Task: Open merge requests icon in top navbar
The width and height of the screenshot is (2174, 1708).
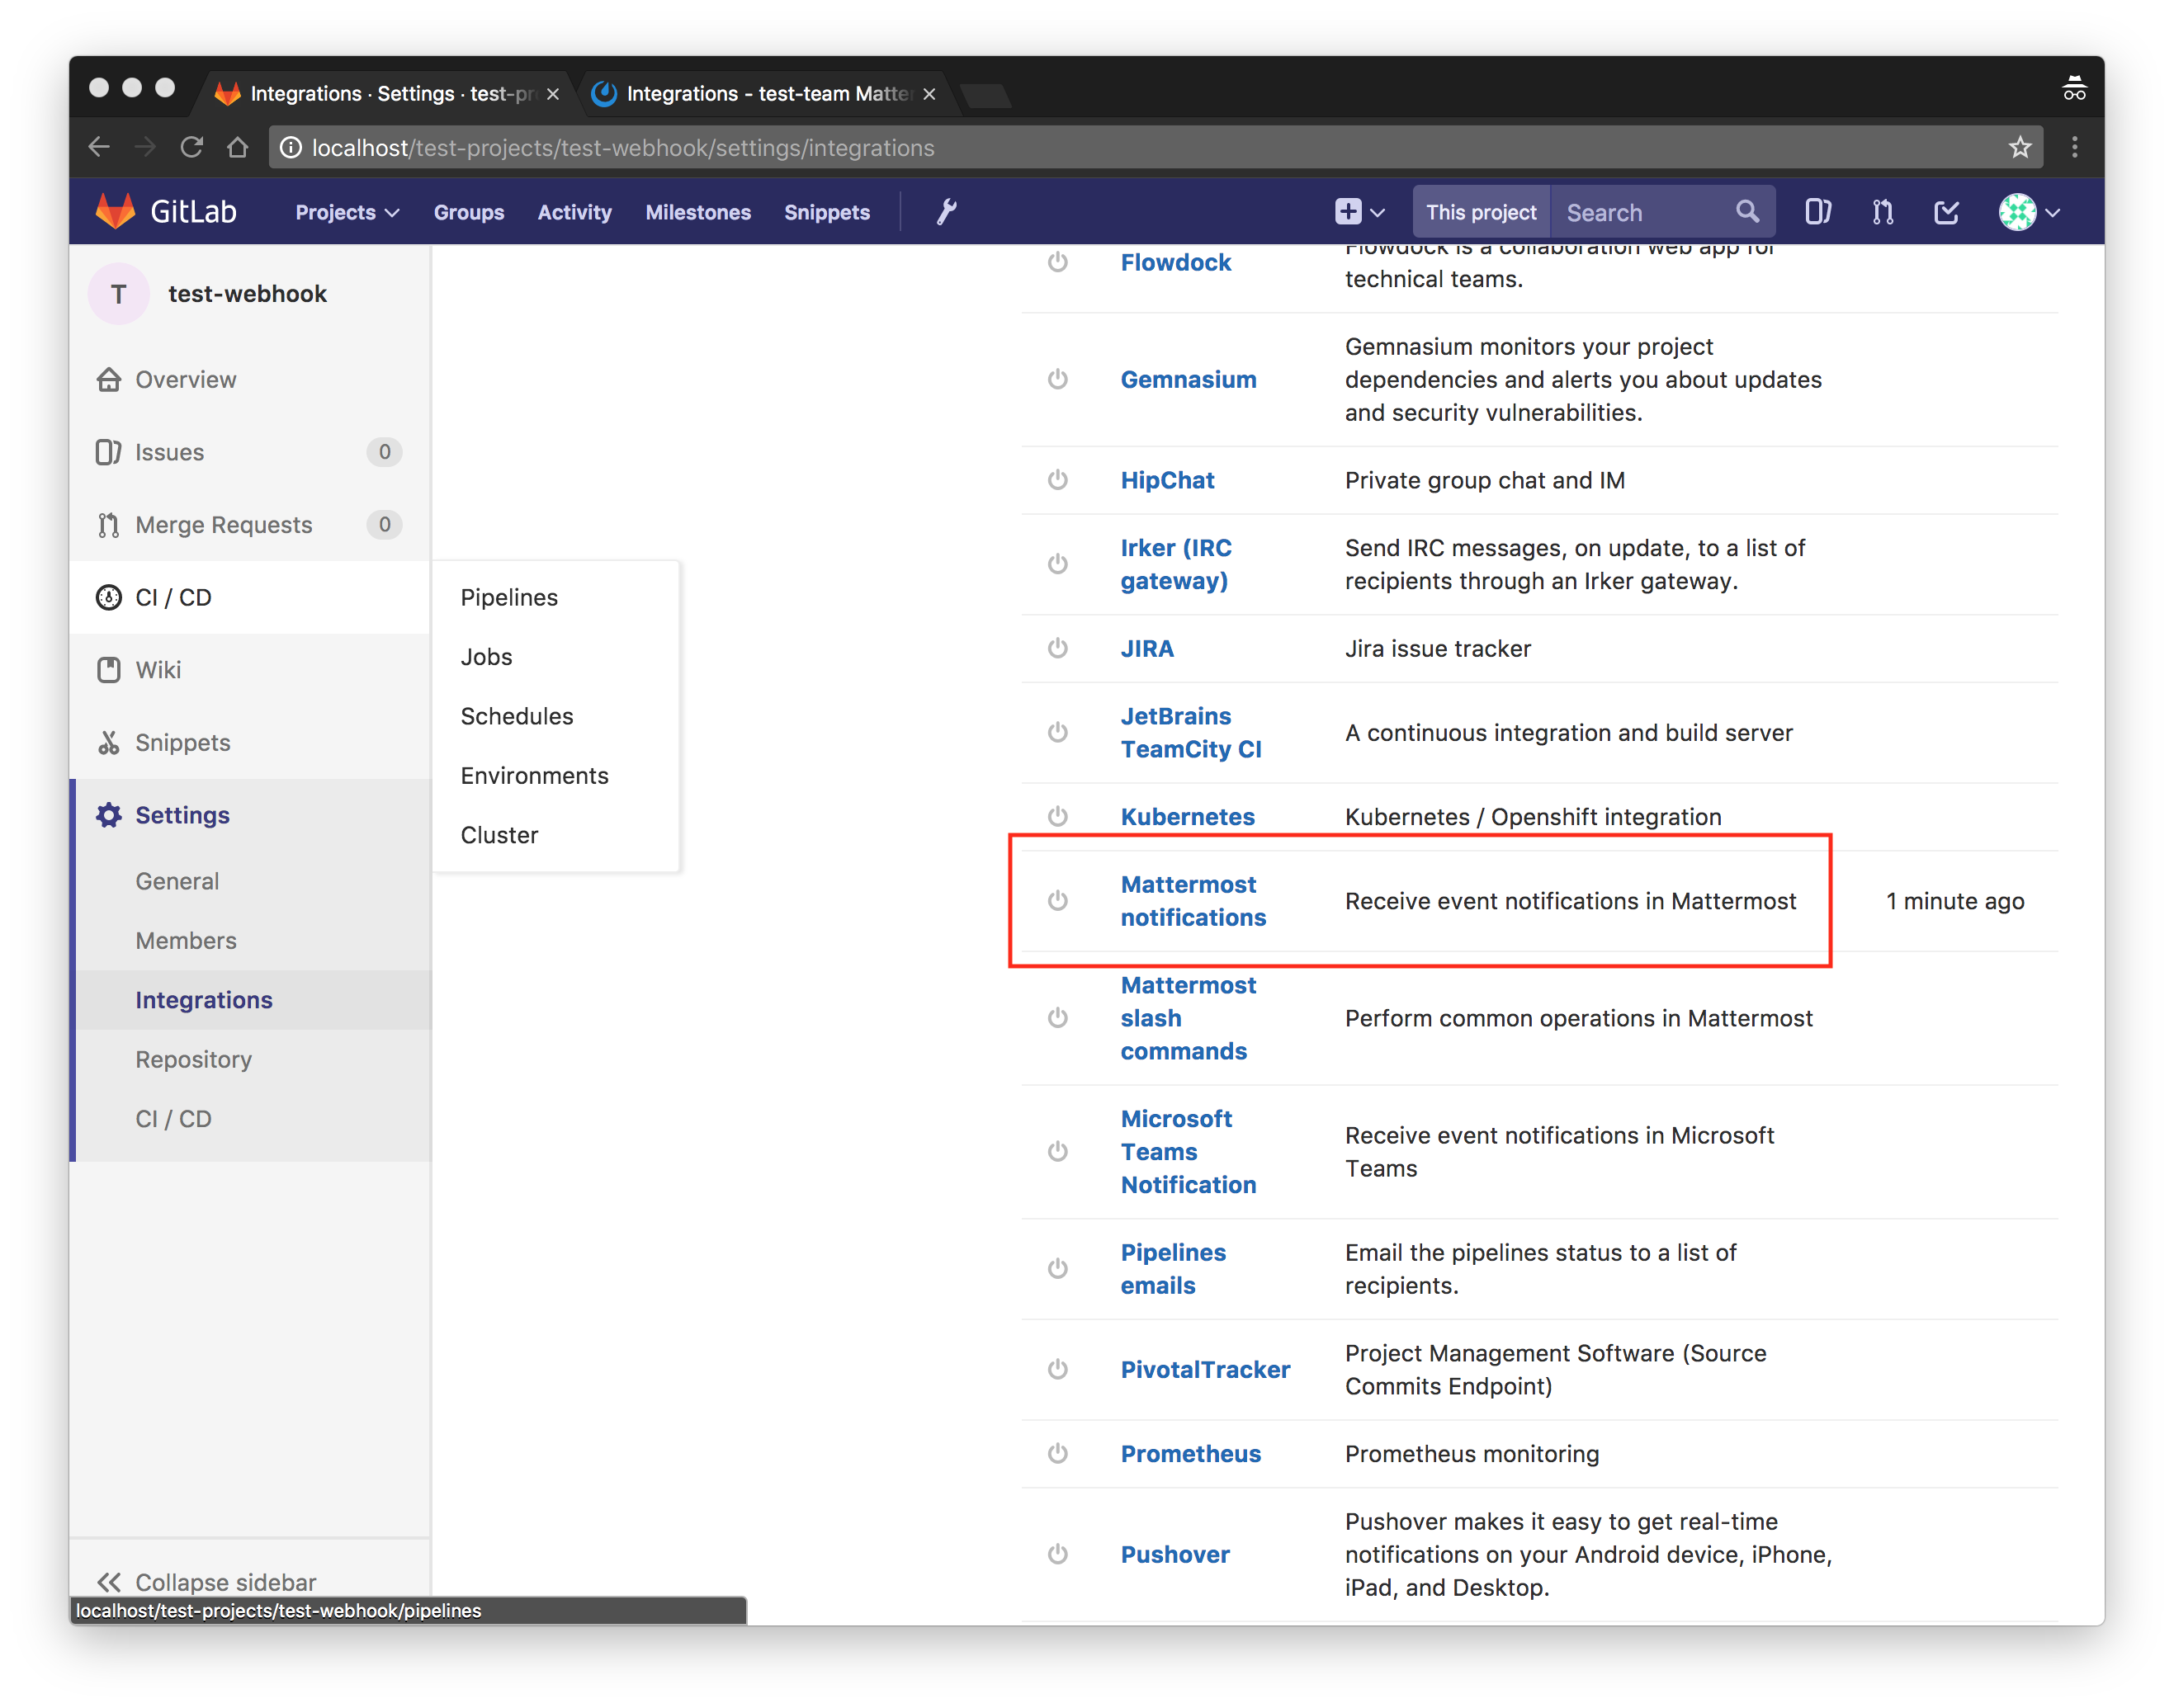Action: [1882, 212]
